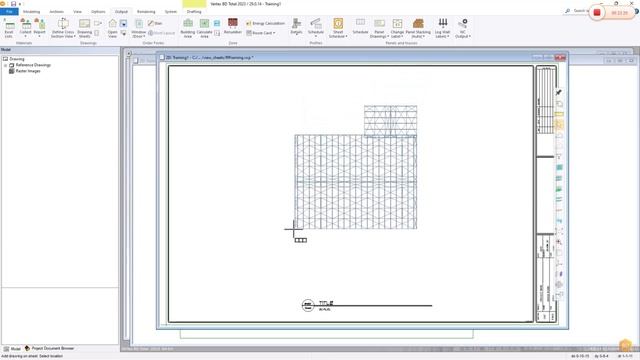Switch to the Drafting ribbon tab
This screenshot has height=360, width=640.
[x=194, y=11]
